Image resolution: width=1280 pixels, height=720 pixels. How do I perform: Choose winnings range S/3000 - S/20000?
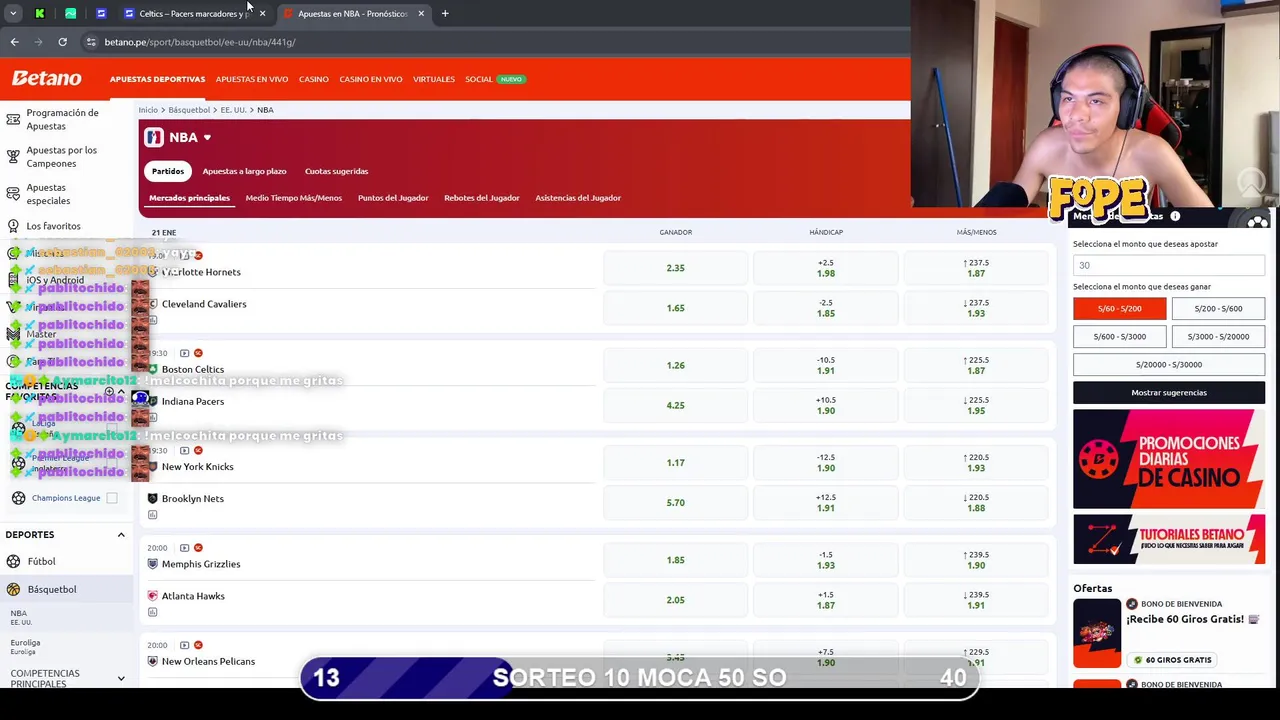(x=1218, y=337)
